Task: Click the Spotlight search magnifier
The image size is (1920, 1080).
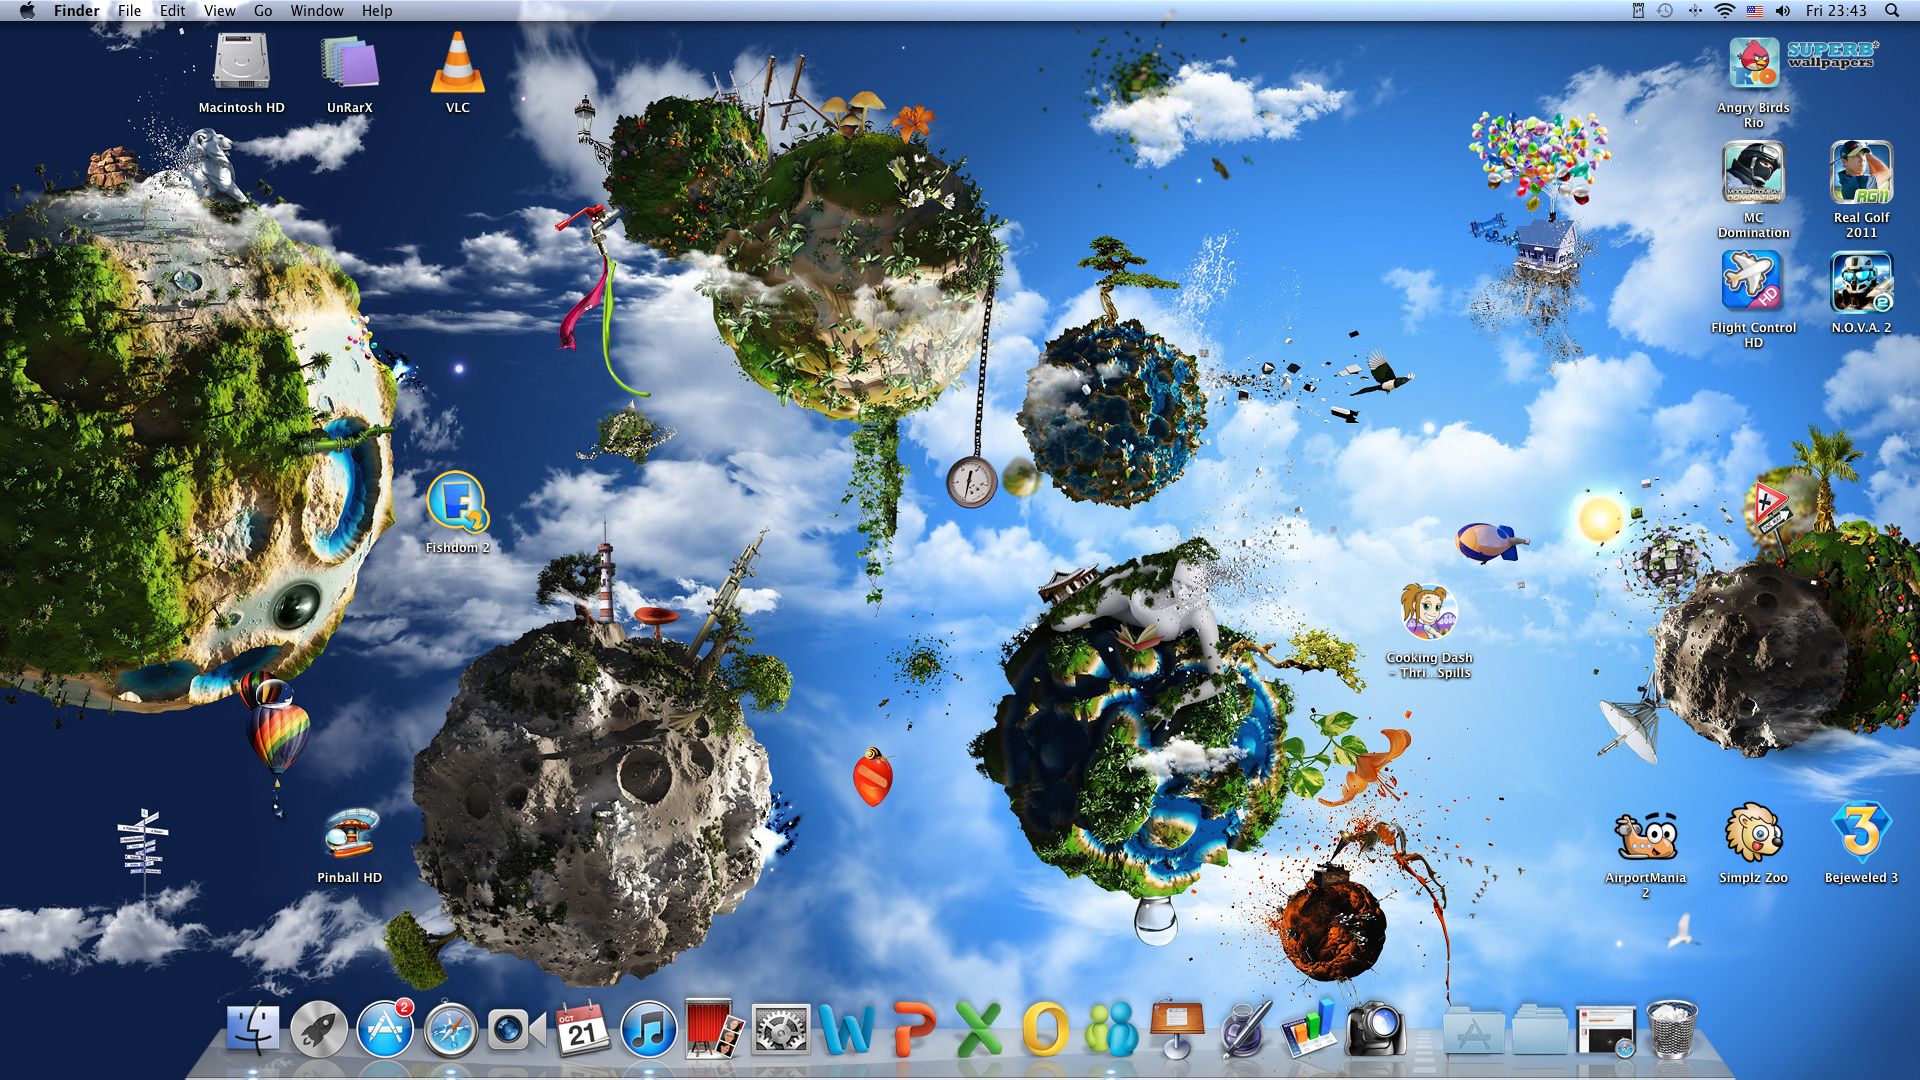Action: 1892,11
